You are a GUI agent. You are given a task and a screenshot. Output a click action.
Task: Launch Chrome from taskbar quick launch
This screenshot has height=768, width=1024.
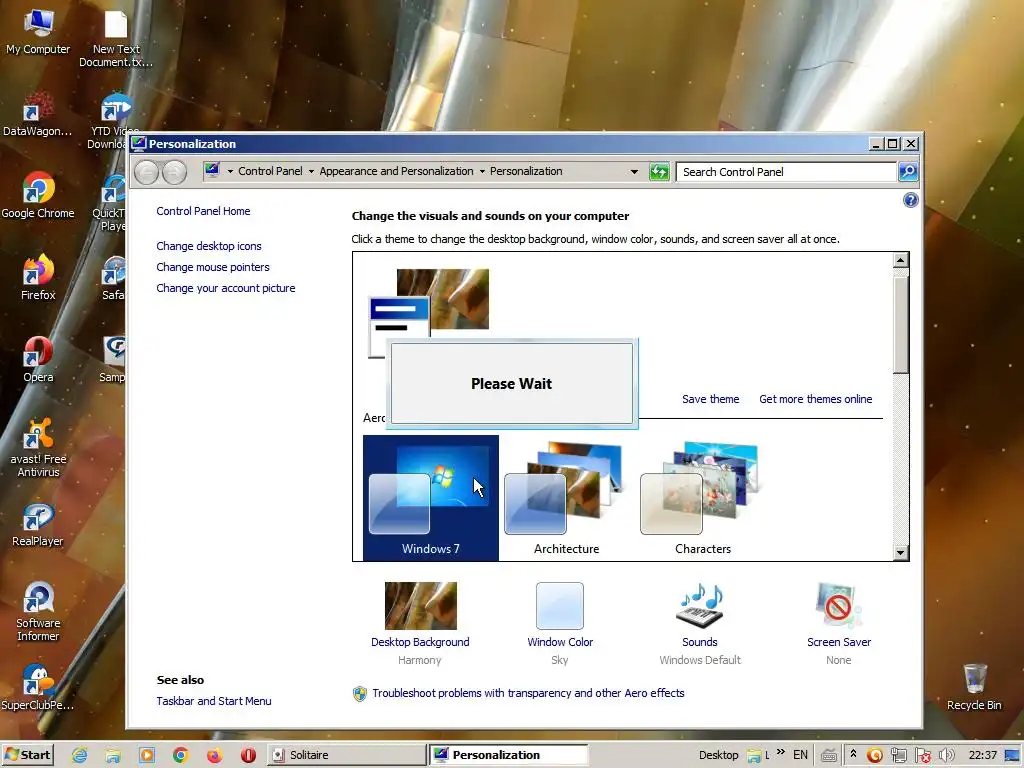pos(181,756)
